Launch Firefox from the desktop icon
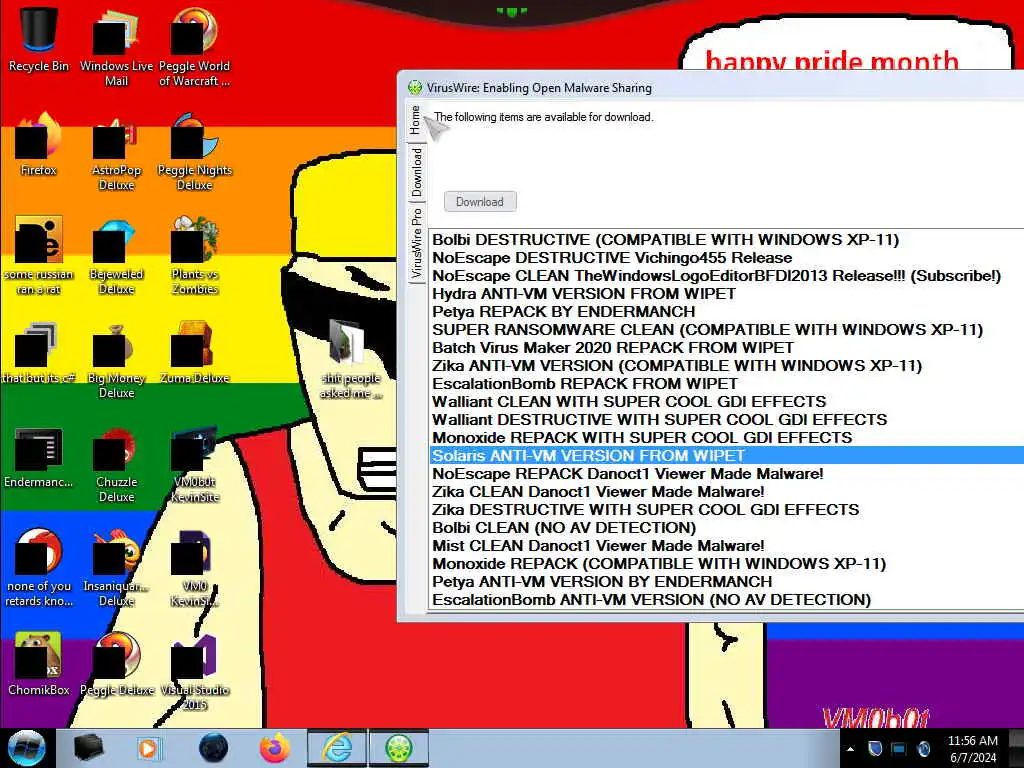The width and height of the screenshot is (1024, 768). [39, 145]
